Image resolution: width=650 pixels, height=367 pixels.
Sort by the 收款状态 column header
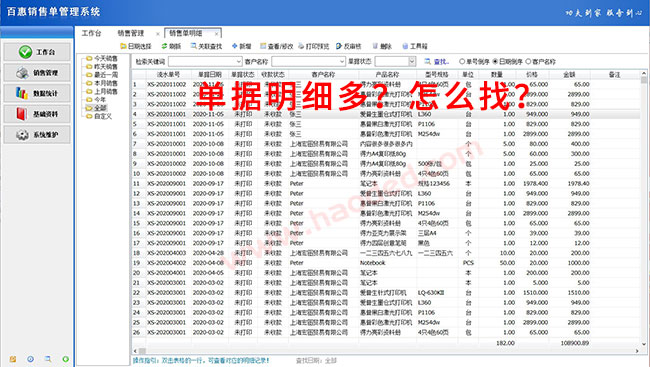(x=273, y=75)
